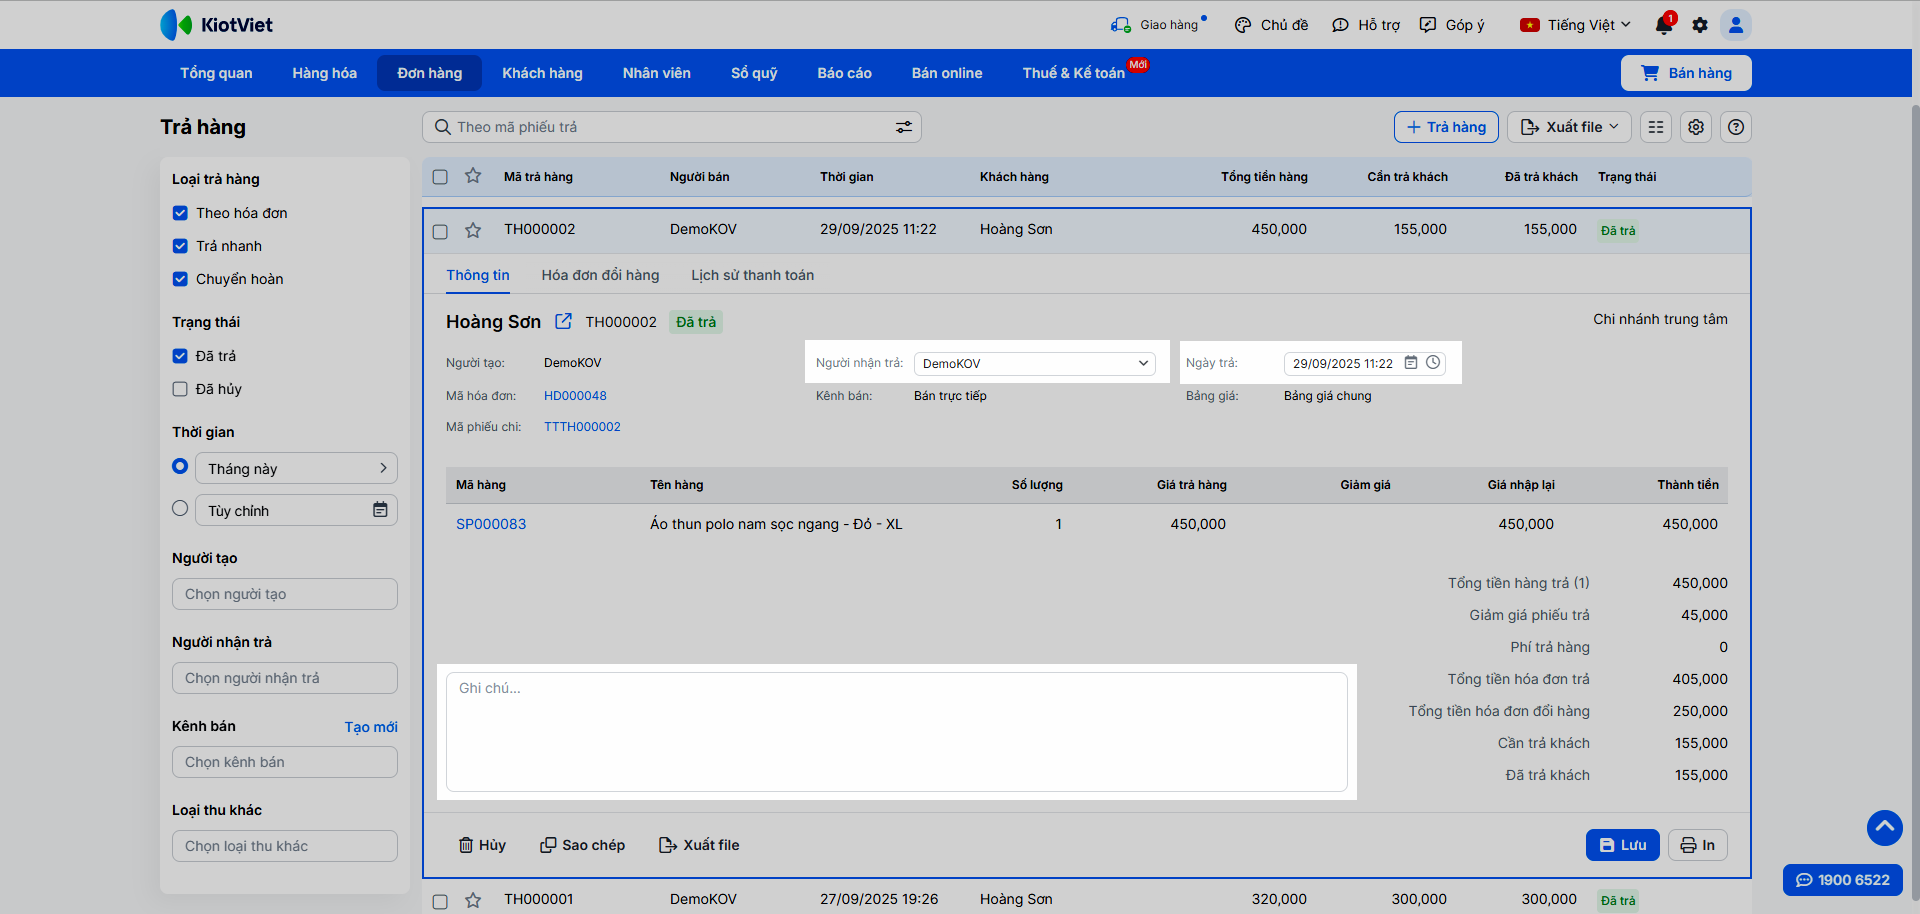Print the return with In button

[x=1697, y=845]
